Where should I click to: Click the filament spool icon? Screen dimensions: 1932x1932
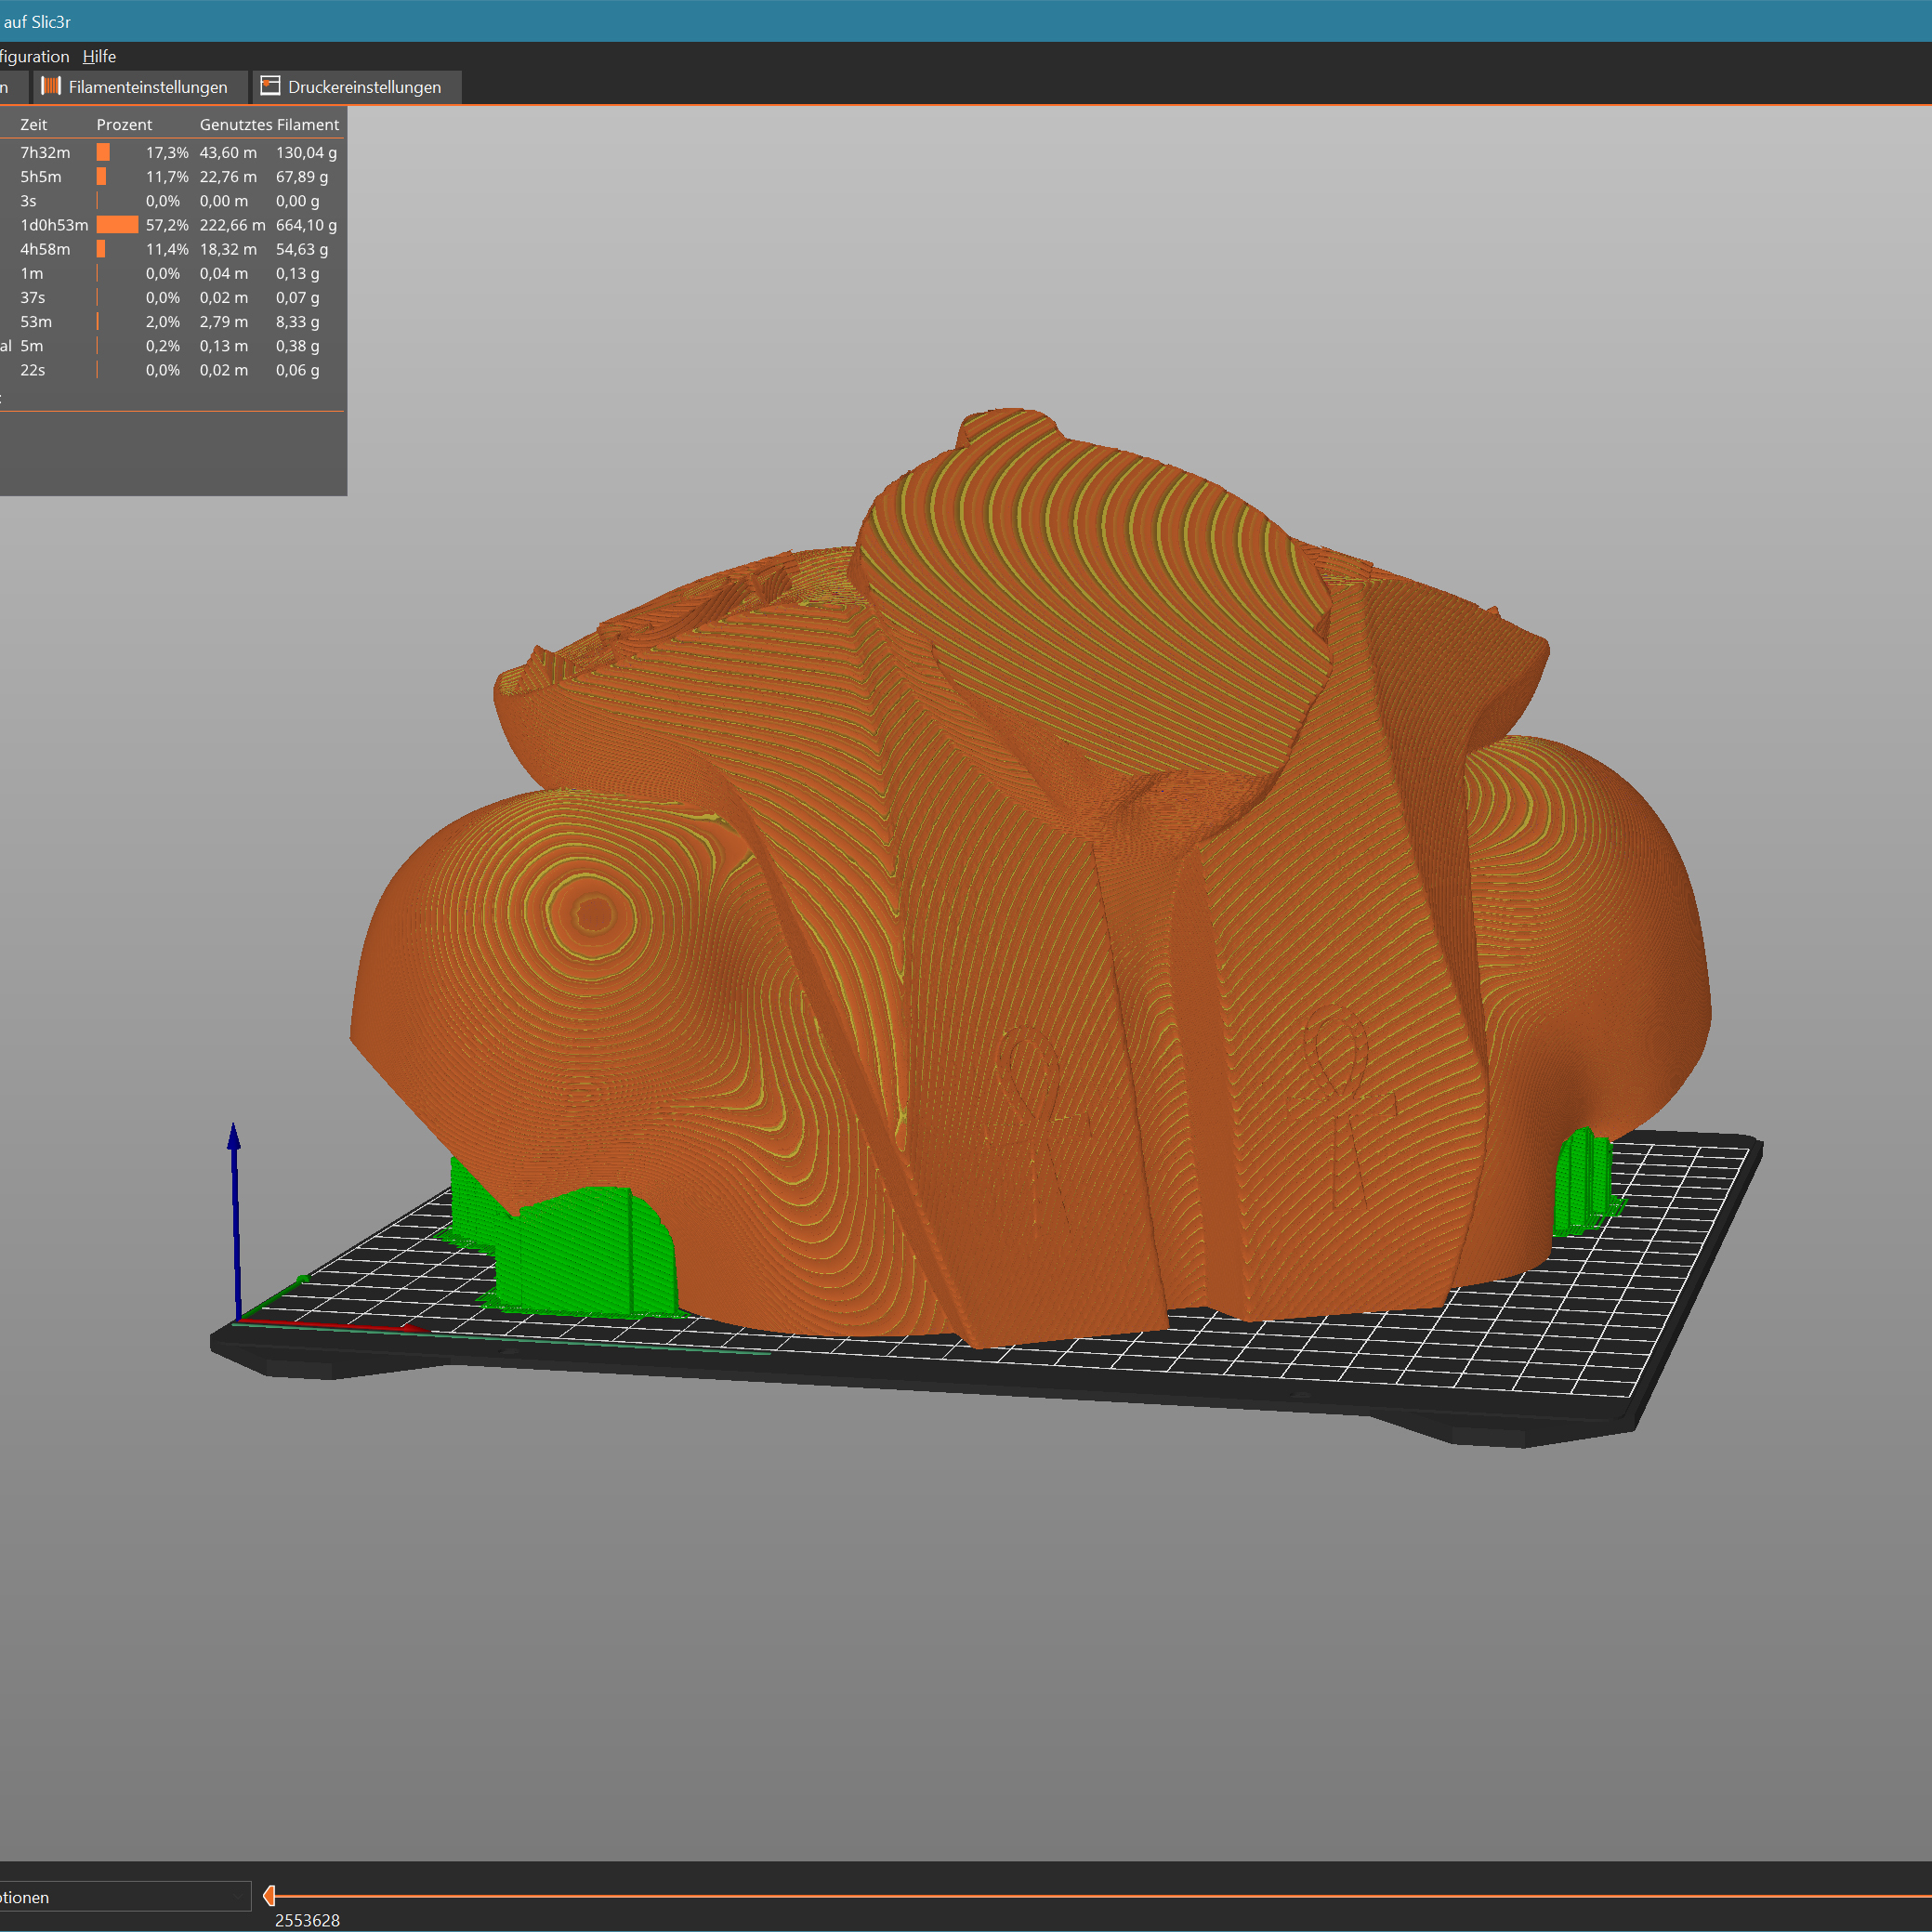pos(51,86)
